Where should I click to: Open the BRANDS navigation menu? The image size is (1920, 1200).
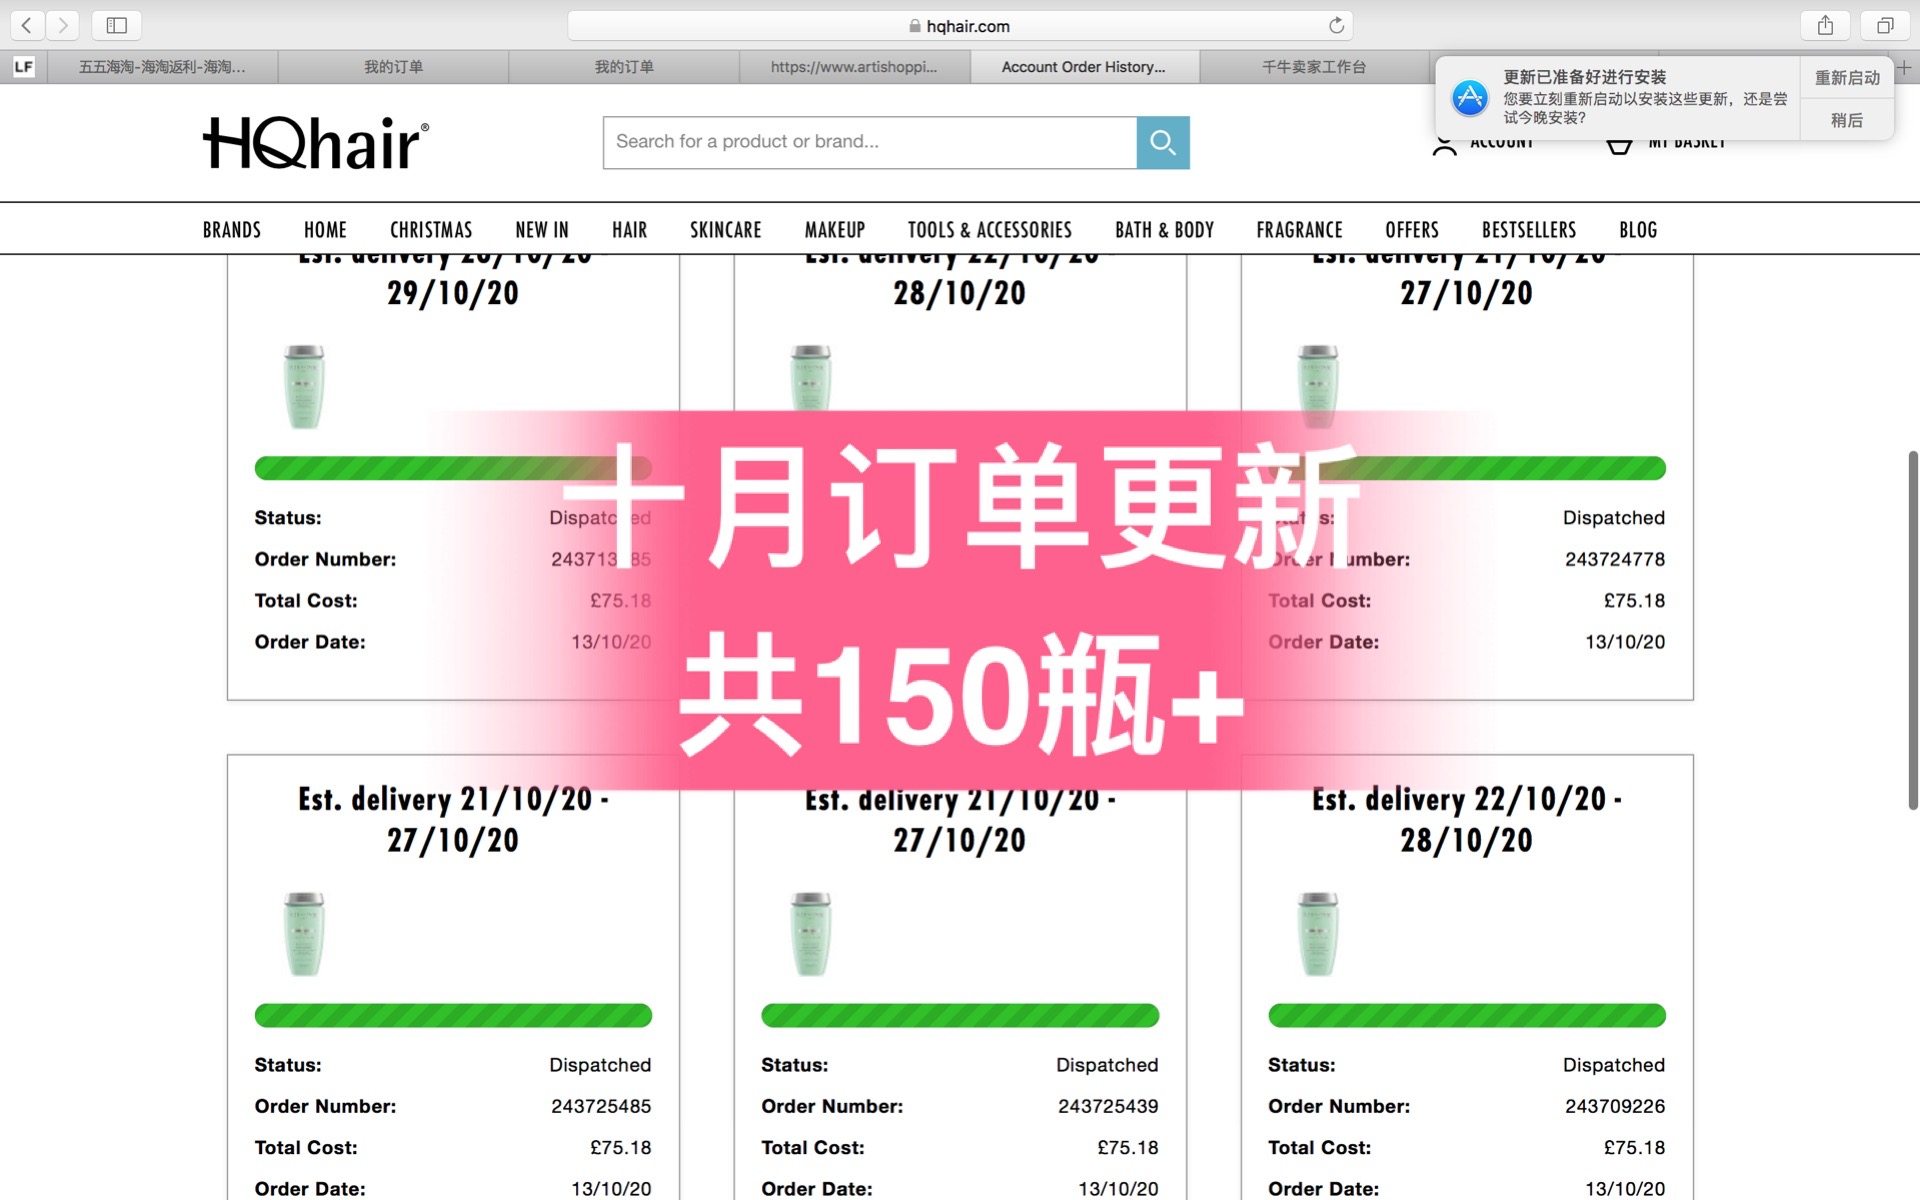(231, 230)
